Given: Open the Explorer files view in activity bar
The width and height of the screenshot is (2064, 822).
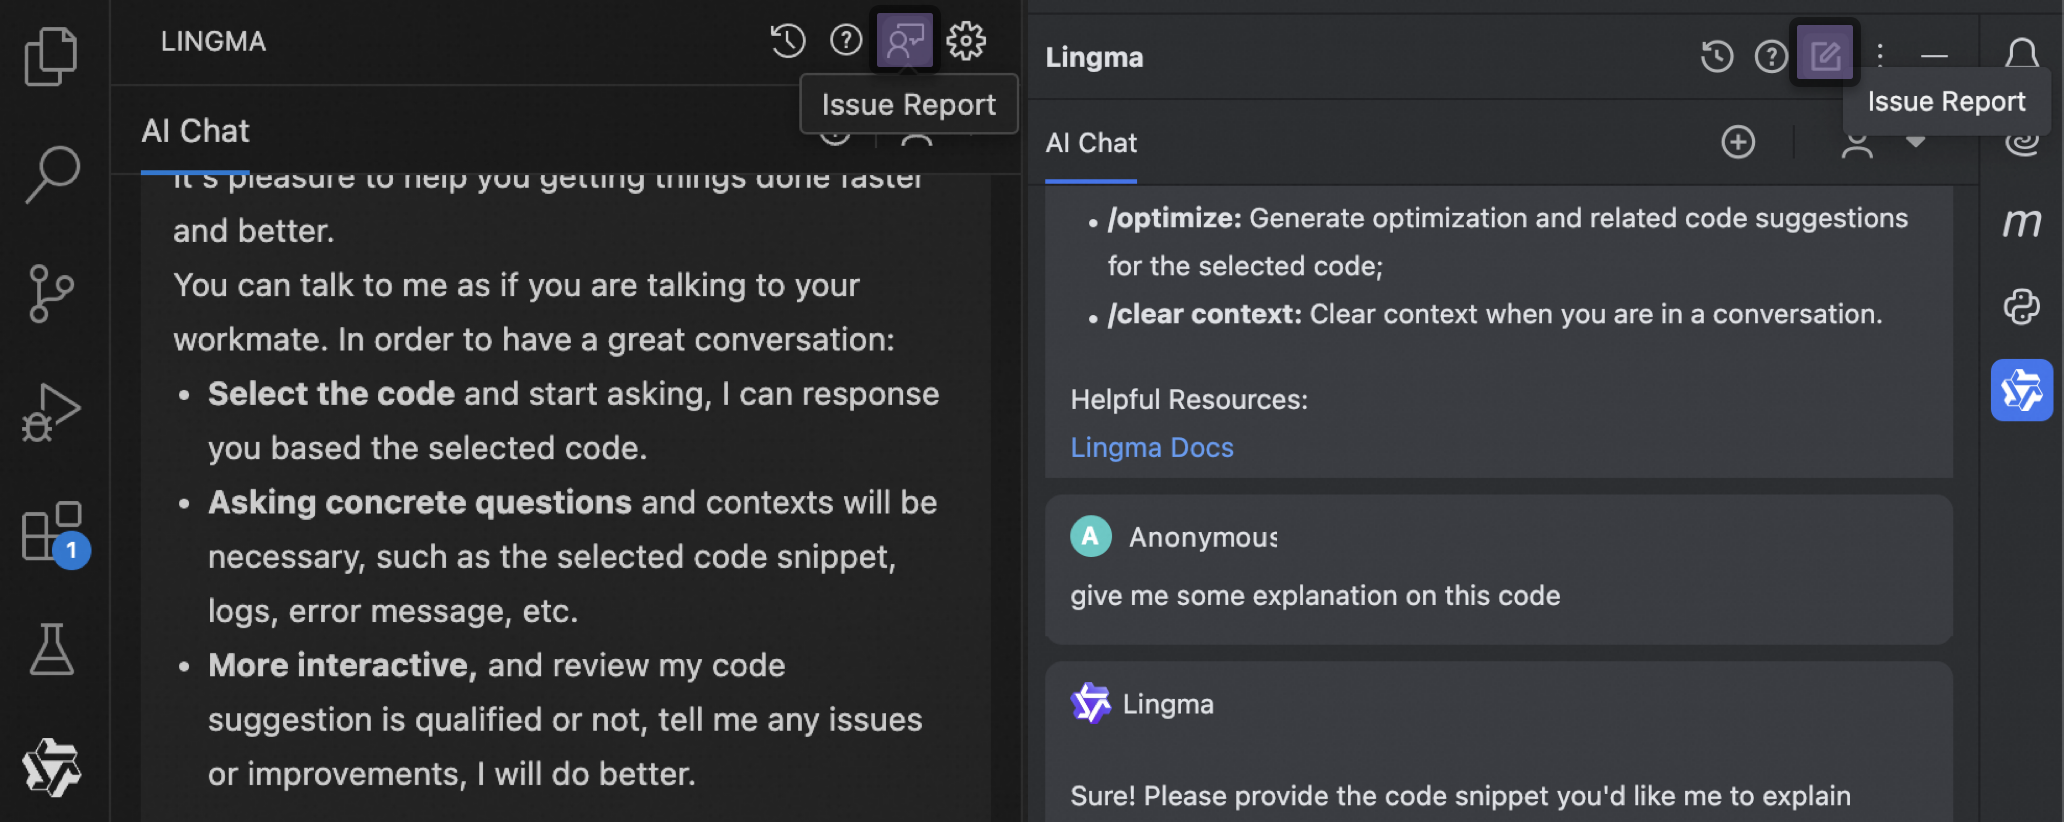Looking at the screenshot, I should tap(50, 56).
